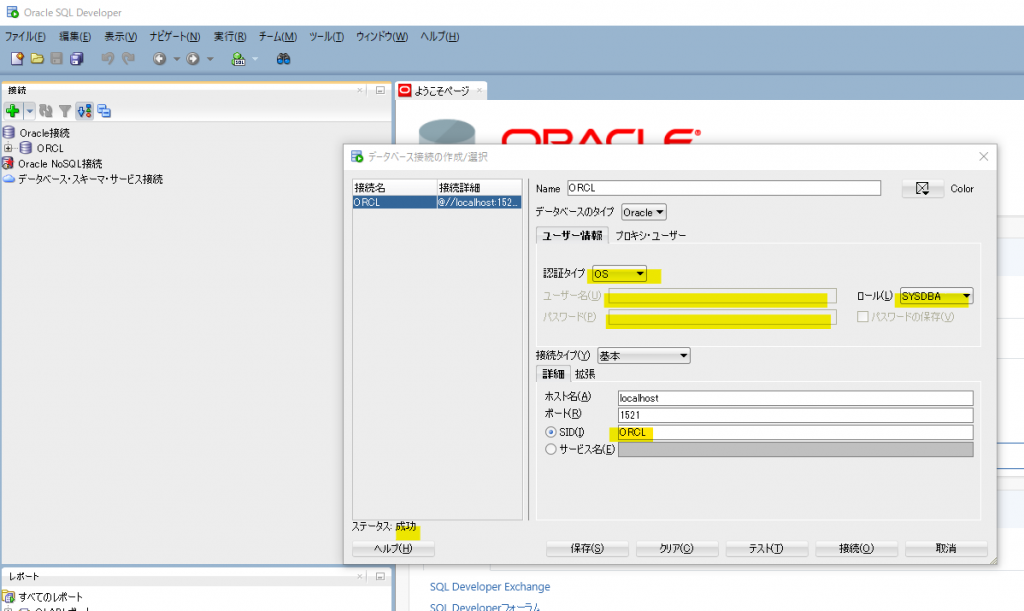This screenshot has width=1024, height=611.
Task: Open the ロール SYSDBA dropdown
Action: pos(935,296)
